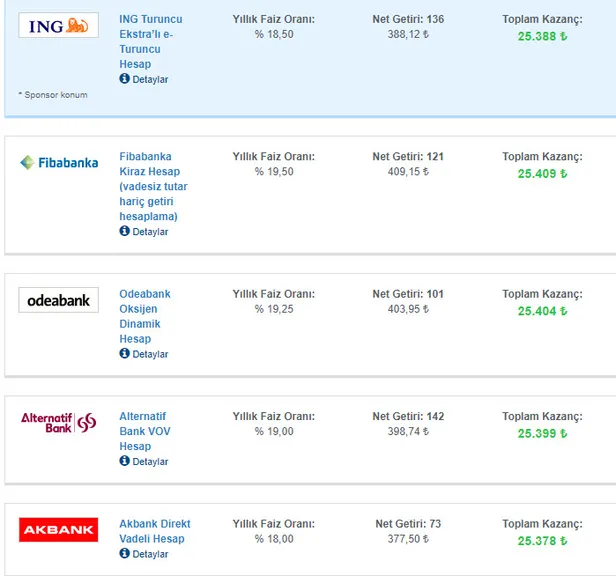Click the Odeabank logo

[x=58, y=300]
